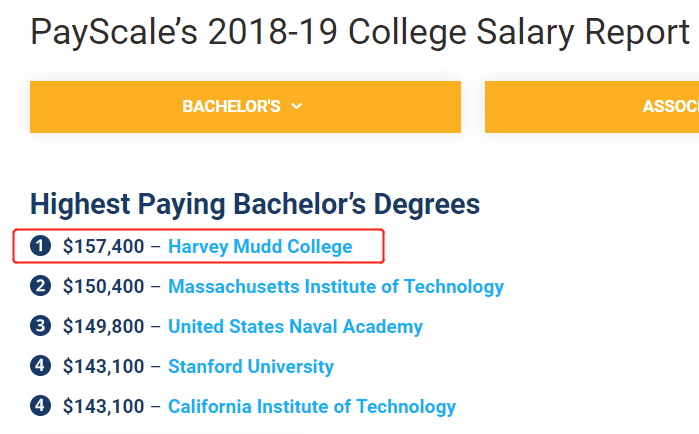Click the rank 2 badge beside MIT
The width and height of the screenshot is (699, 434).
pyautogui.click(x=40, y=287)
